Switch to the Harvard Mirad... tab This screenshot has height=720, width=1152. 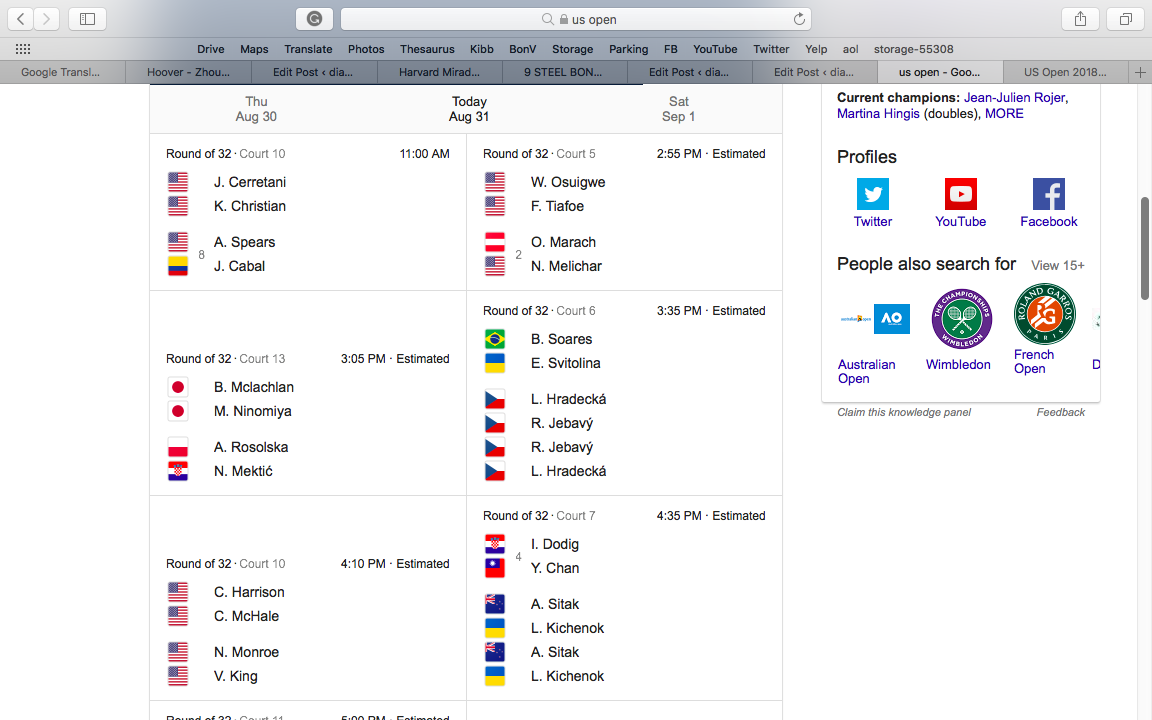(439, 72)
